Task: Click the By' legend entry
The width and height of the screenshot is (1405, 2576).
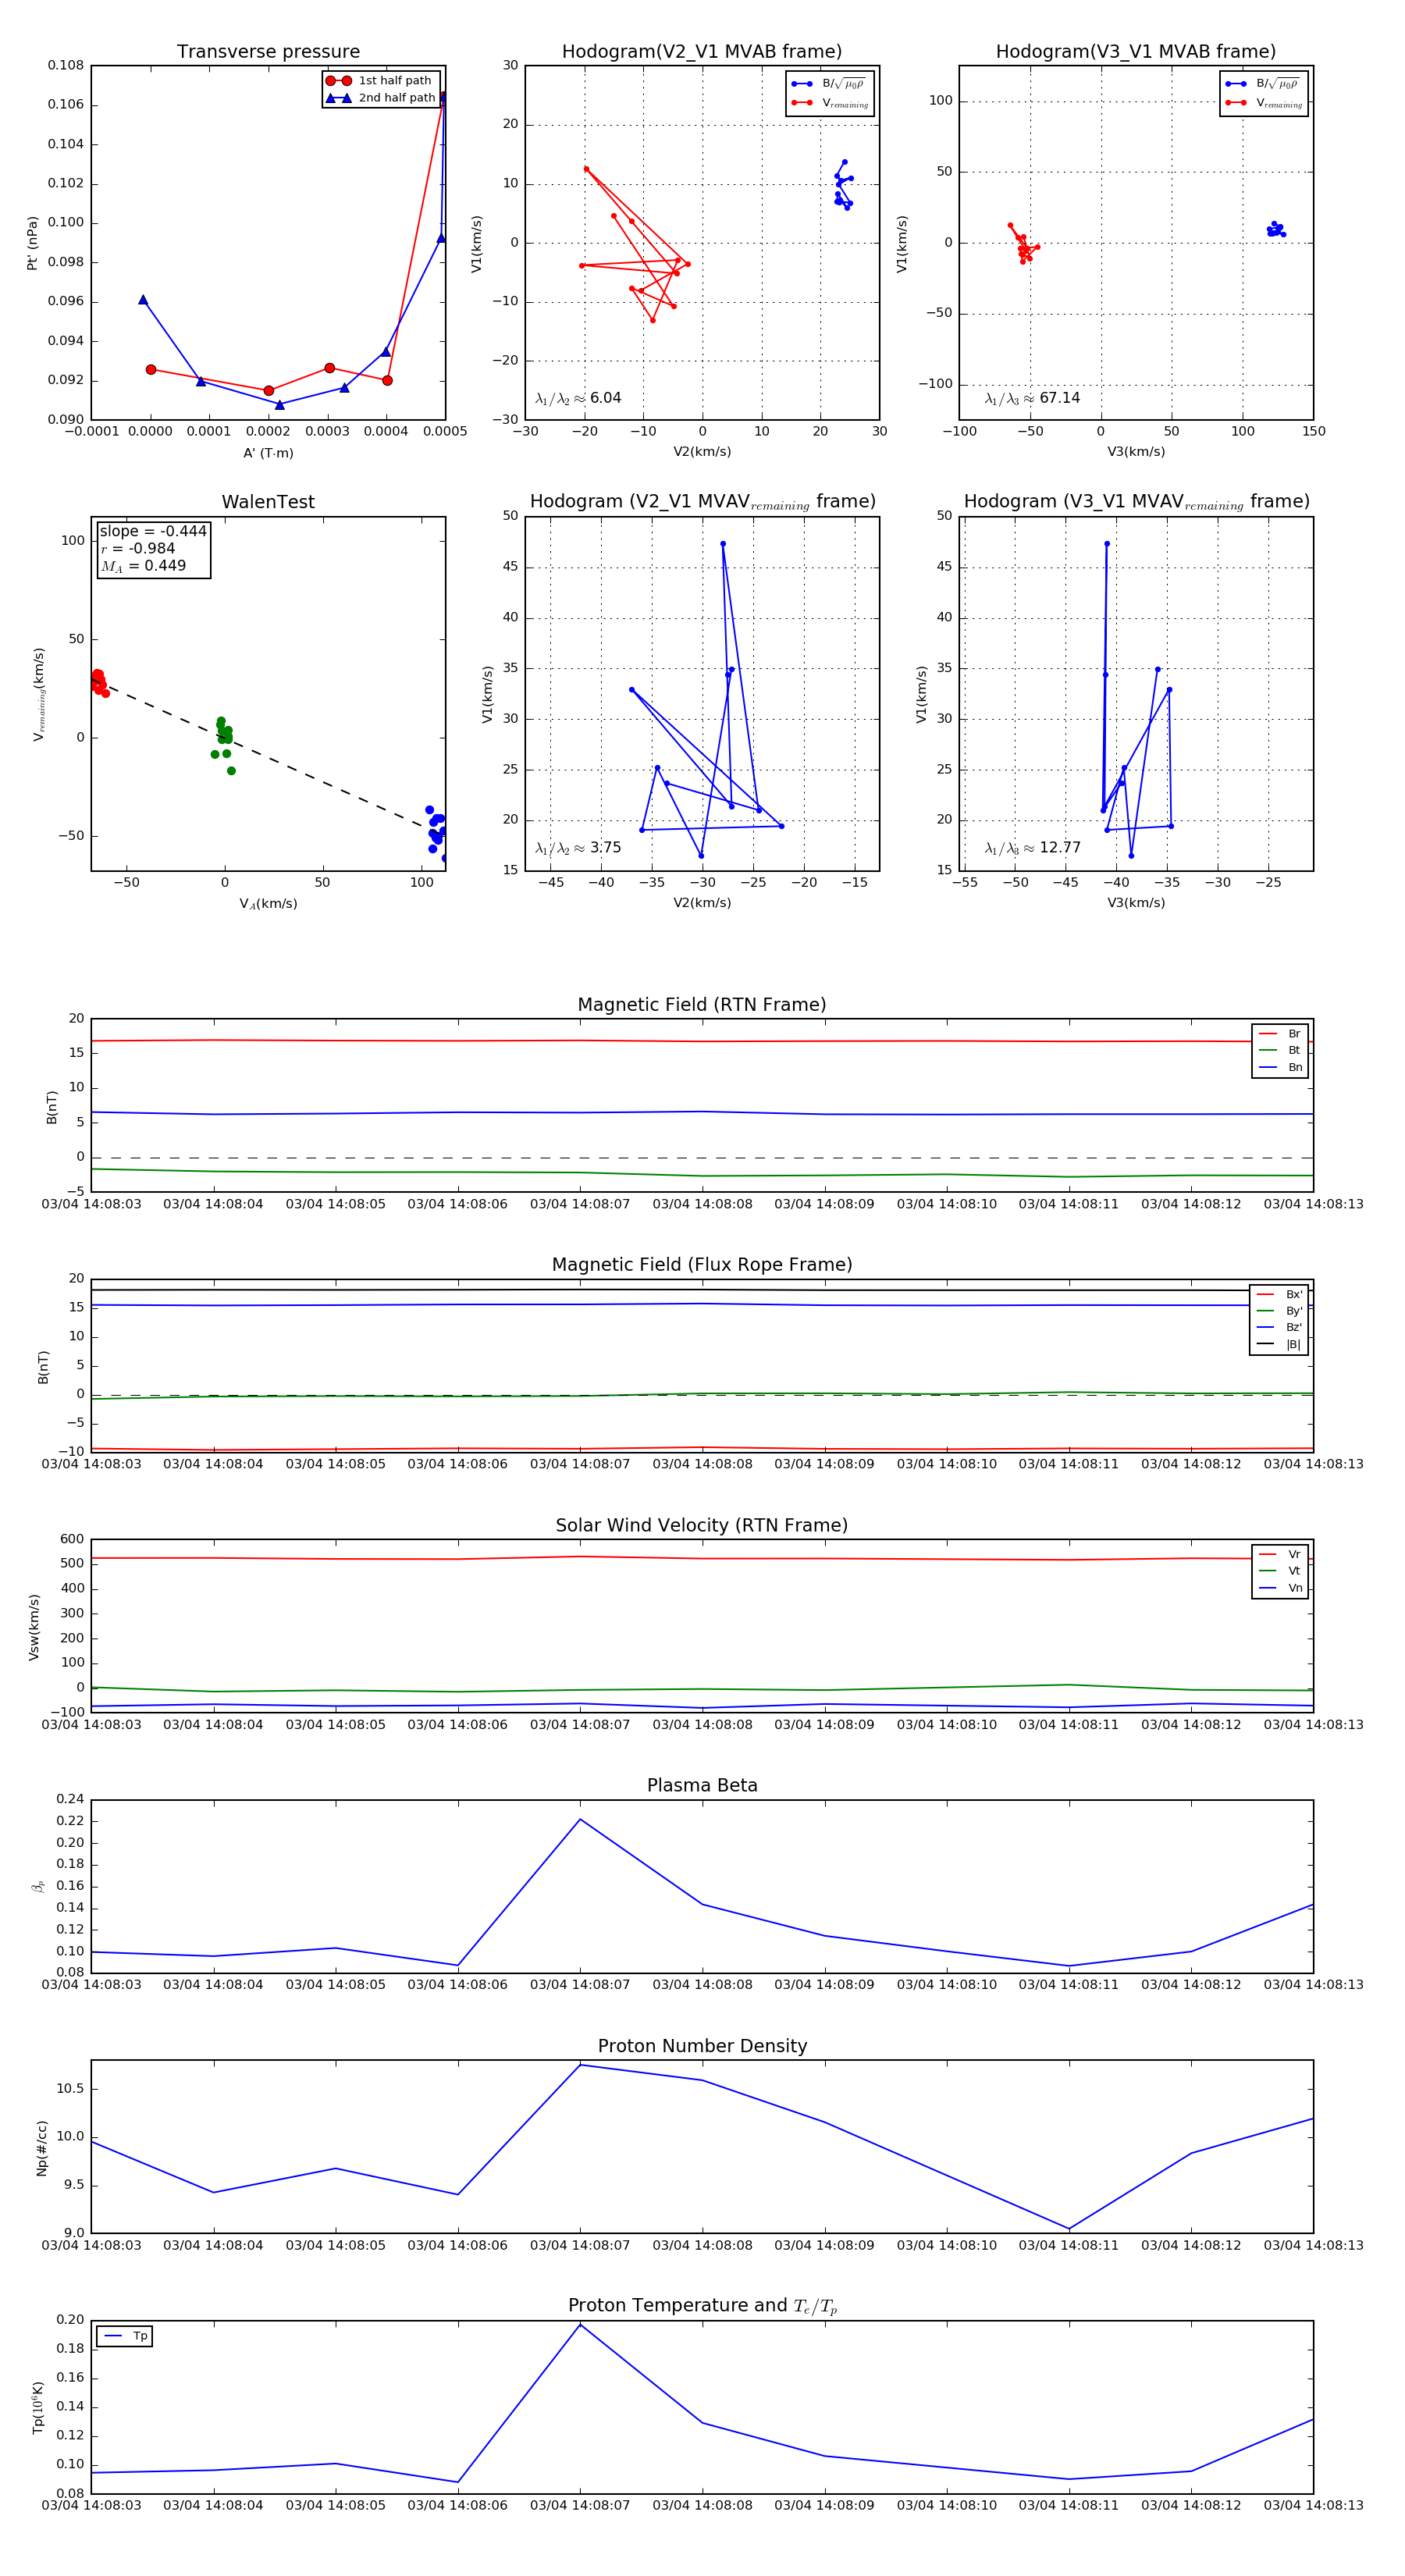Action: (x=1279, y=1311)
